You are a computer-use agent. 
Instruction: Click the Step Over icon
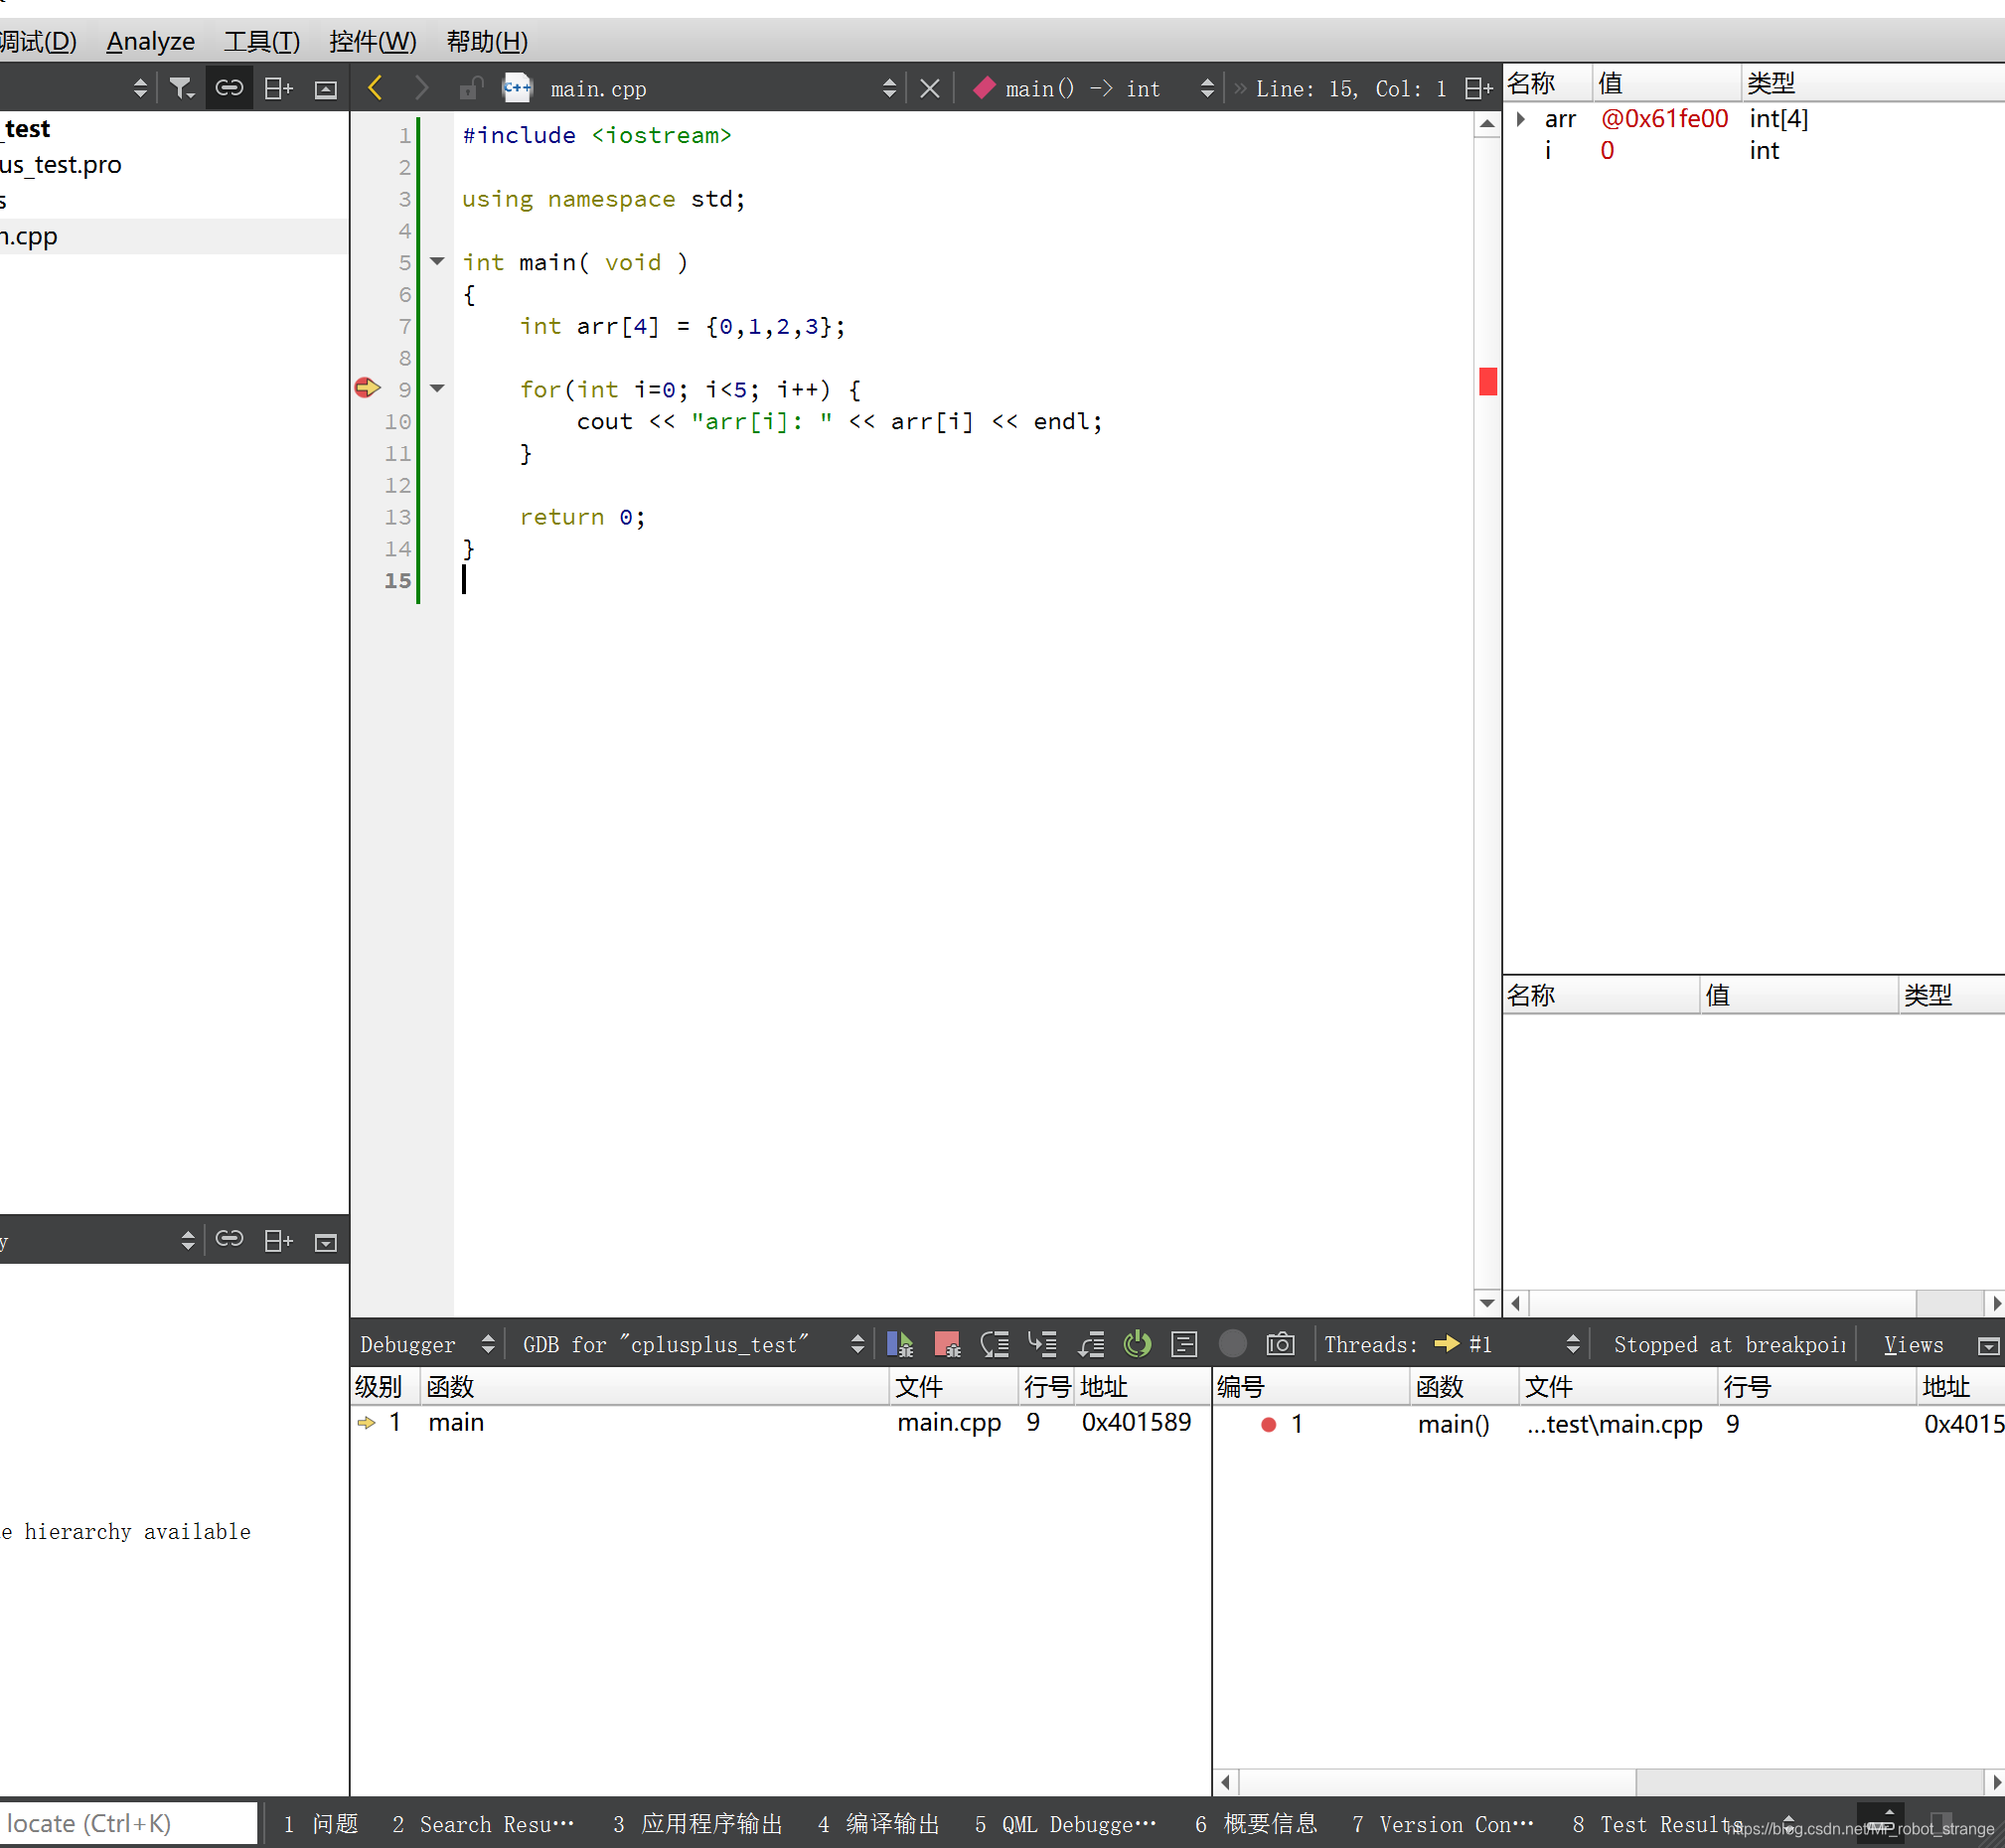[994, 1344]
